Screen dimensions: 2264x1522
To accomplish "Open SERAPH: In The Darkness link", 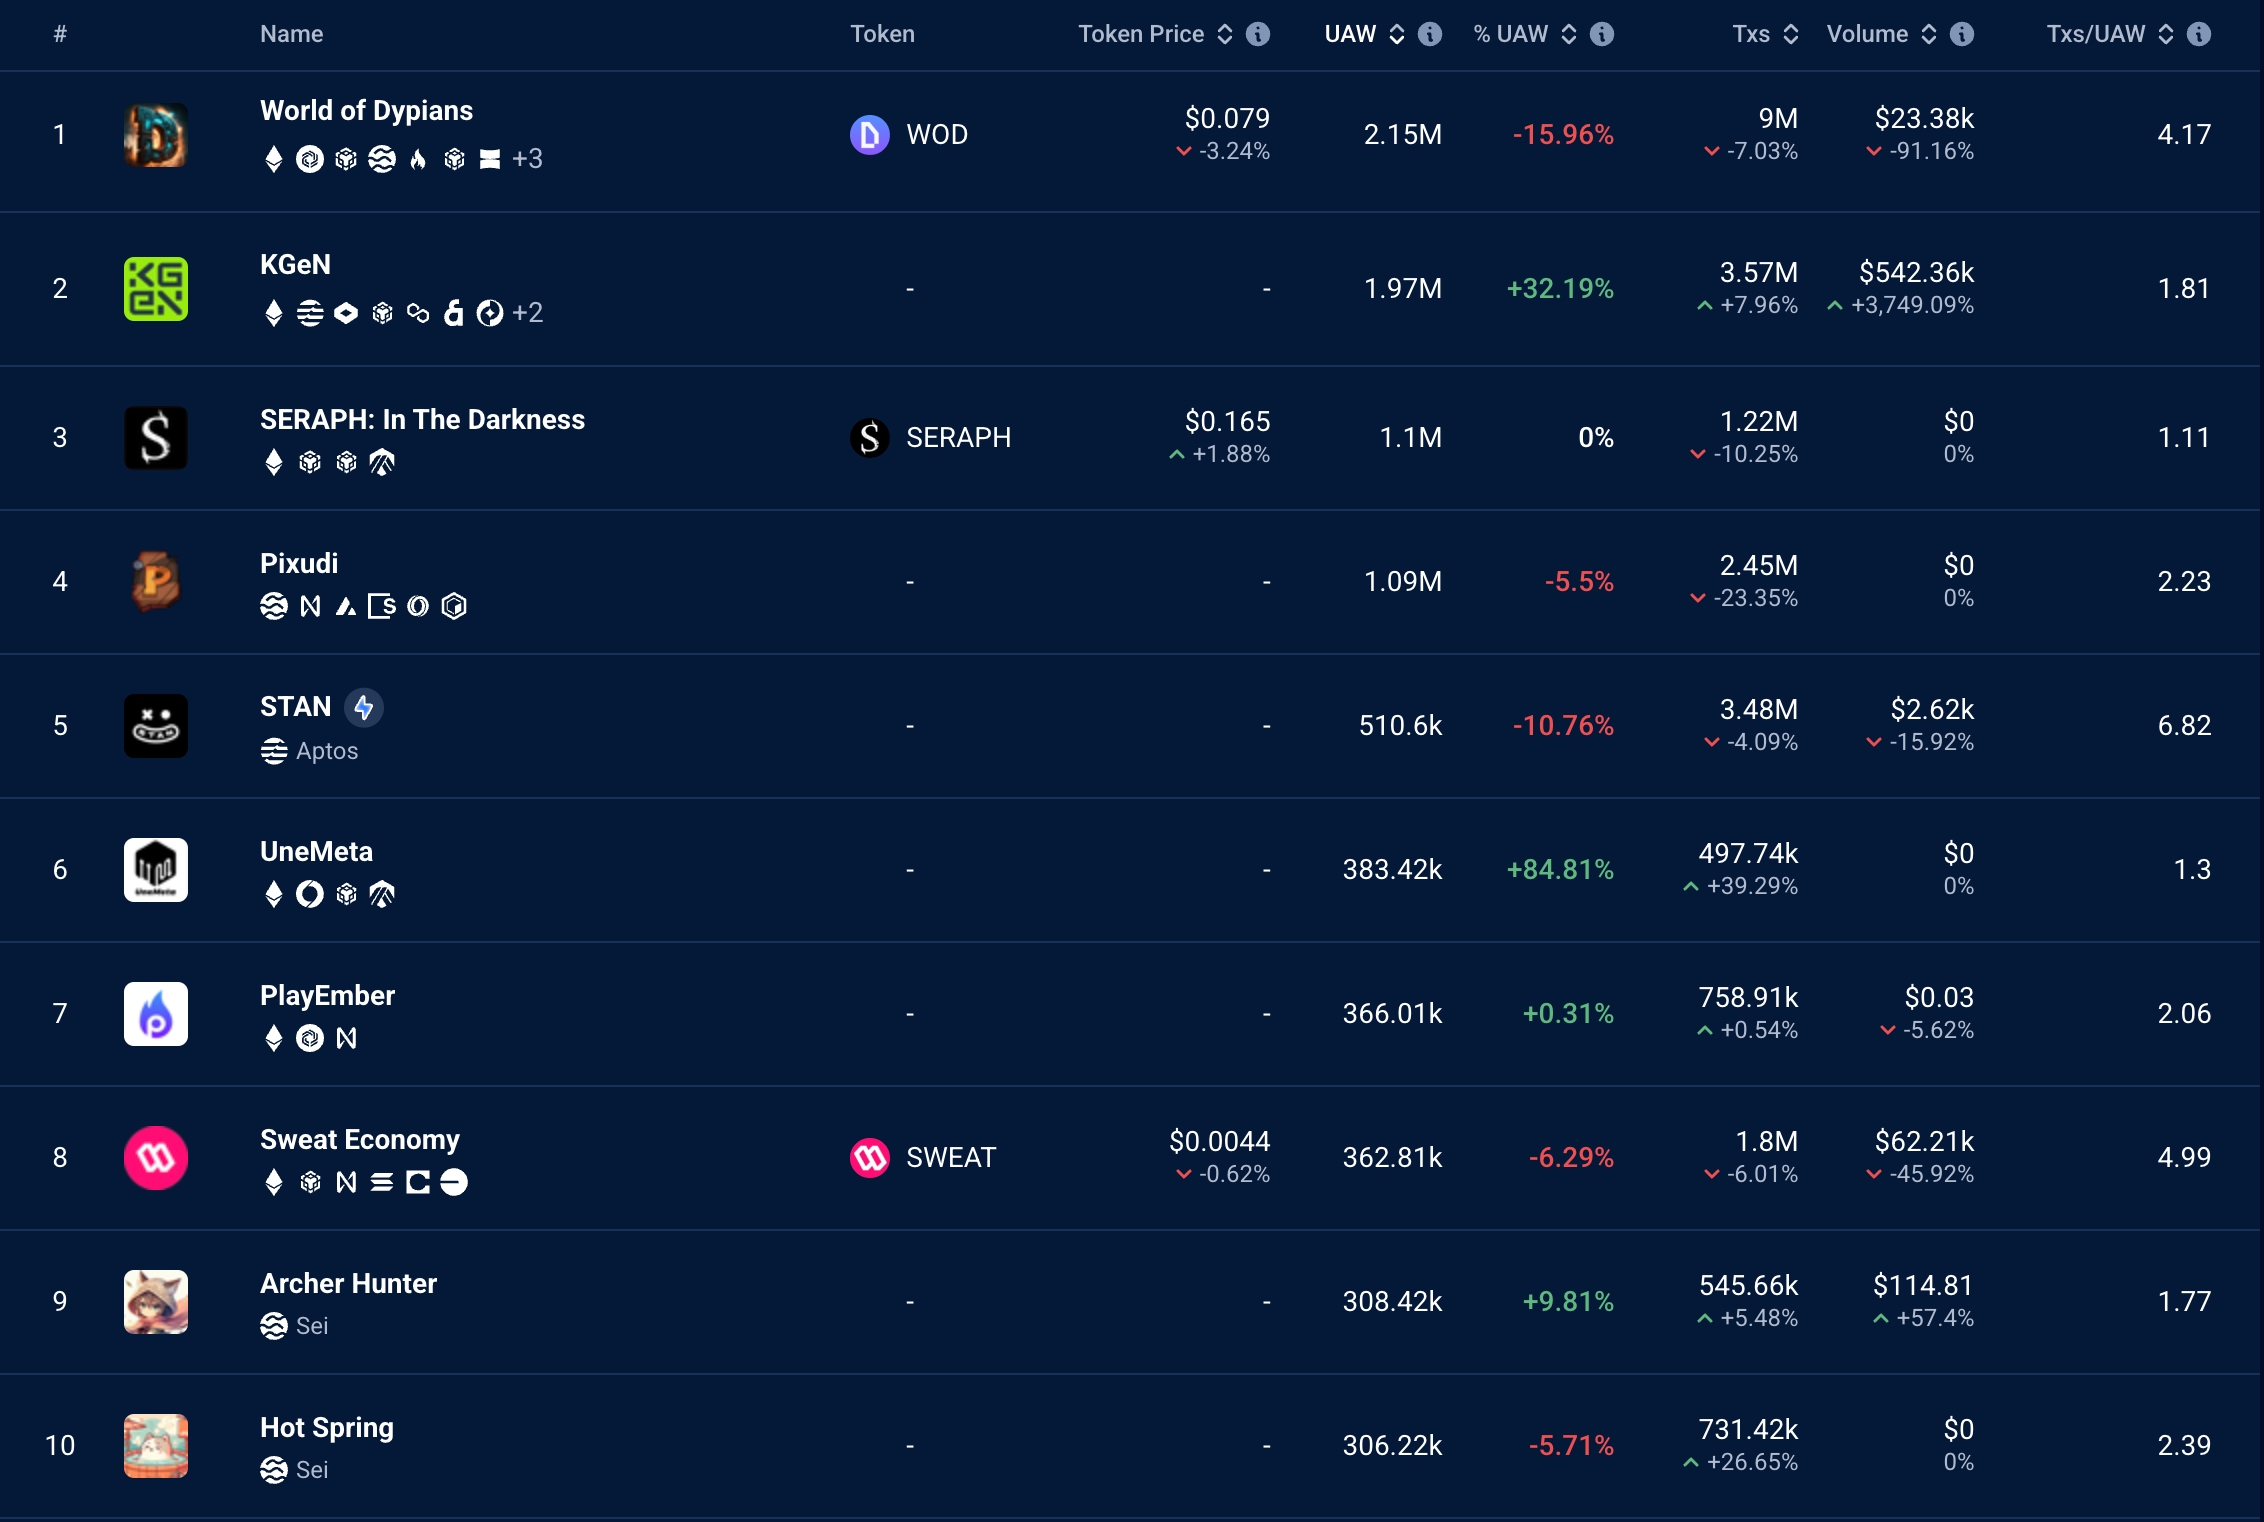I will click(422, 420).
